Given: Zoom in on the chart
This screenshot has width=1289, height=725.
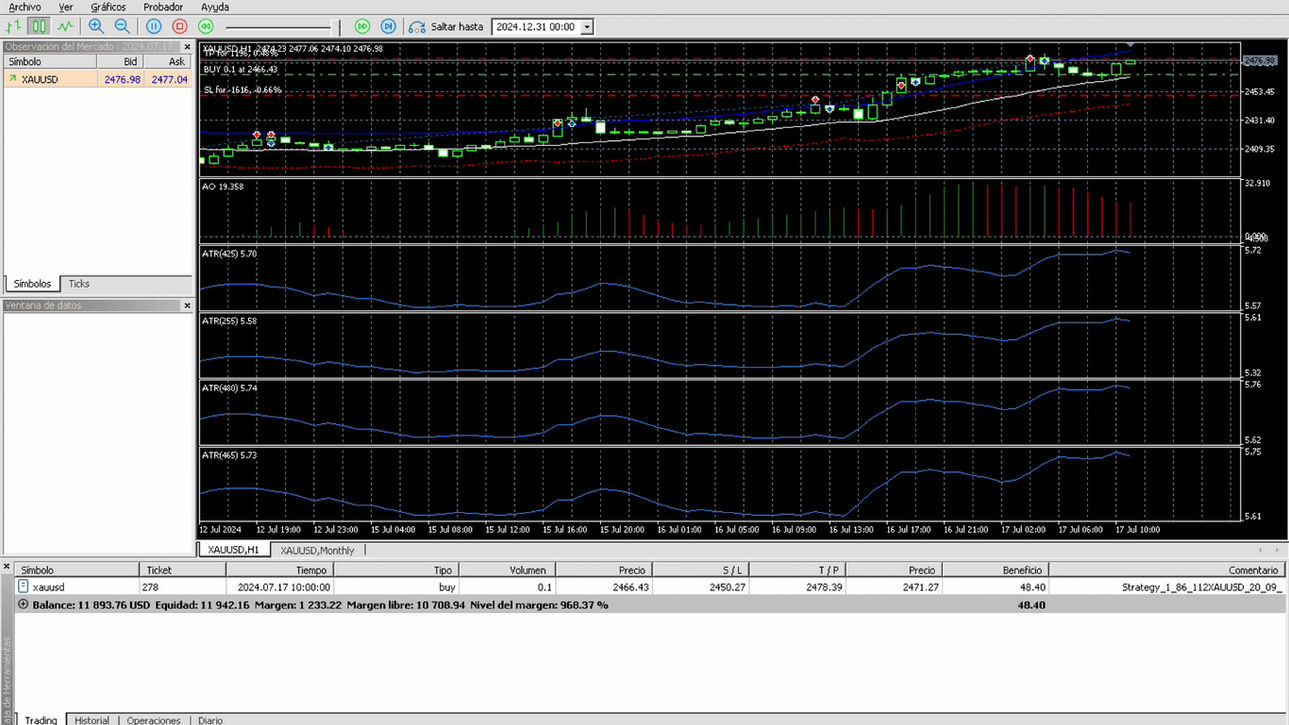Looking at the screenshot, I should (96, 26).
